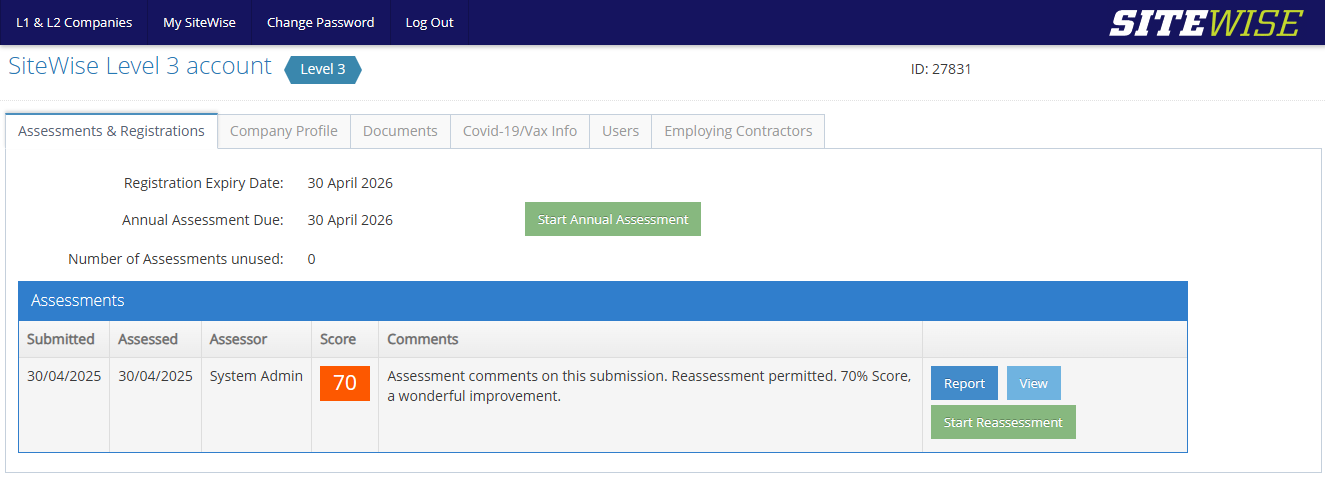The image size is (1325, 492).
Task: Open Change Password page
Action: (x=320, y=22)
